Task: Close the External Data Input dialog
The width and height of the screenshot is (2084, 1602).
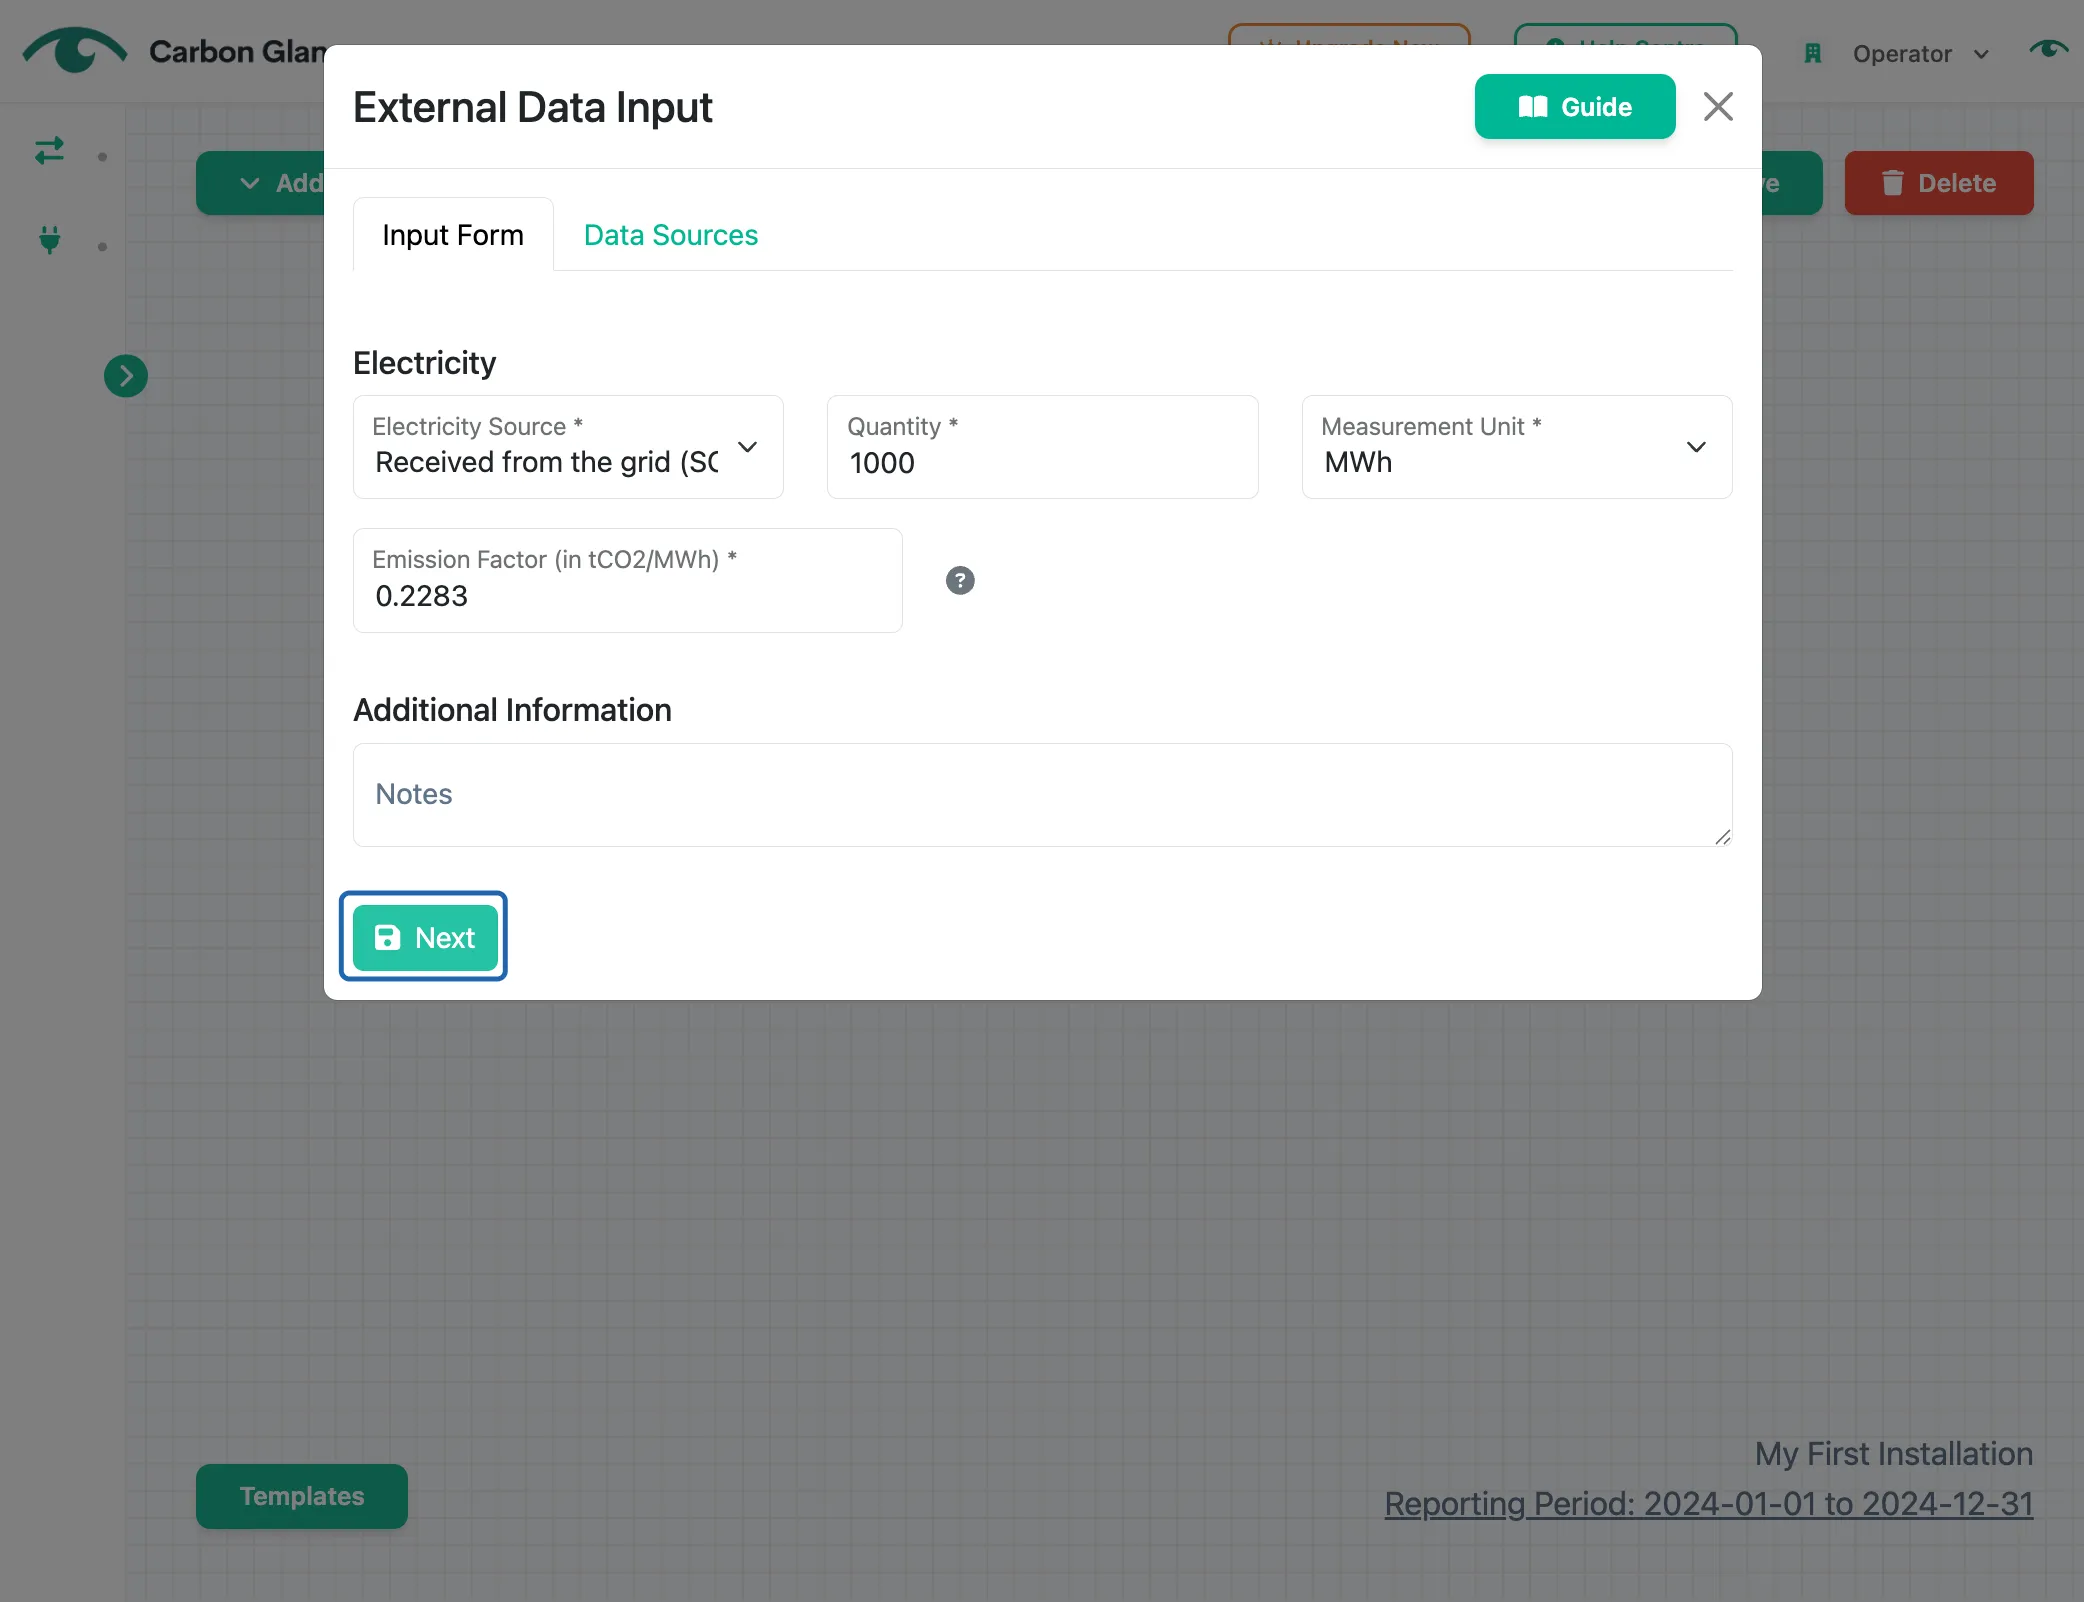Action: (1718, 107)
